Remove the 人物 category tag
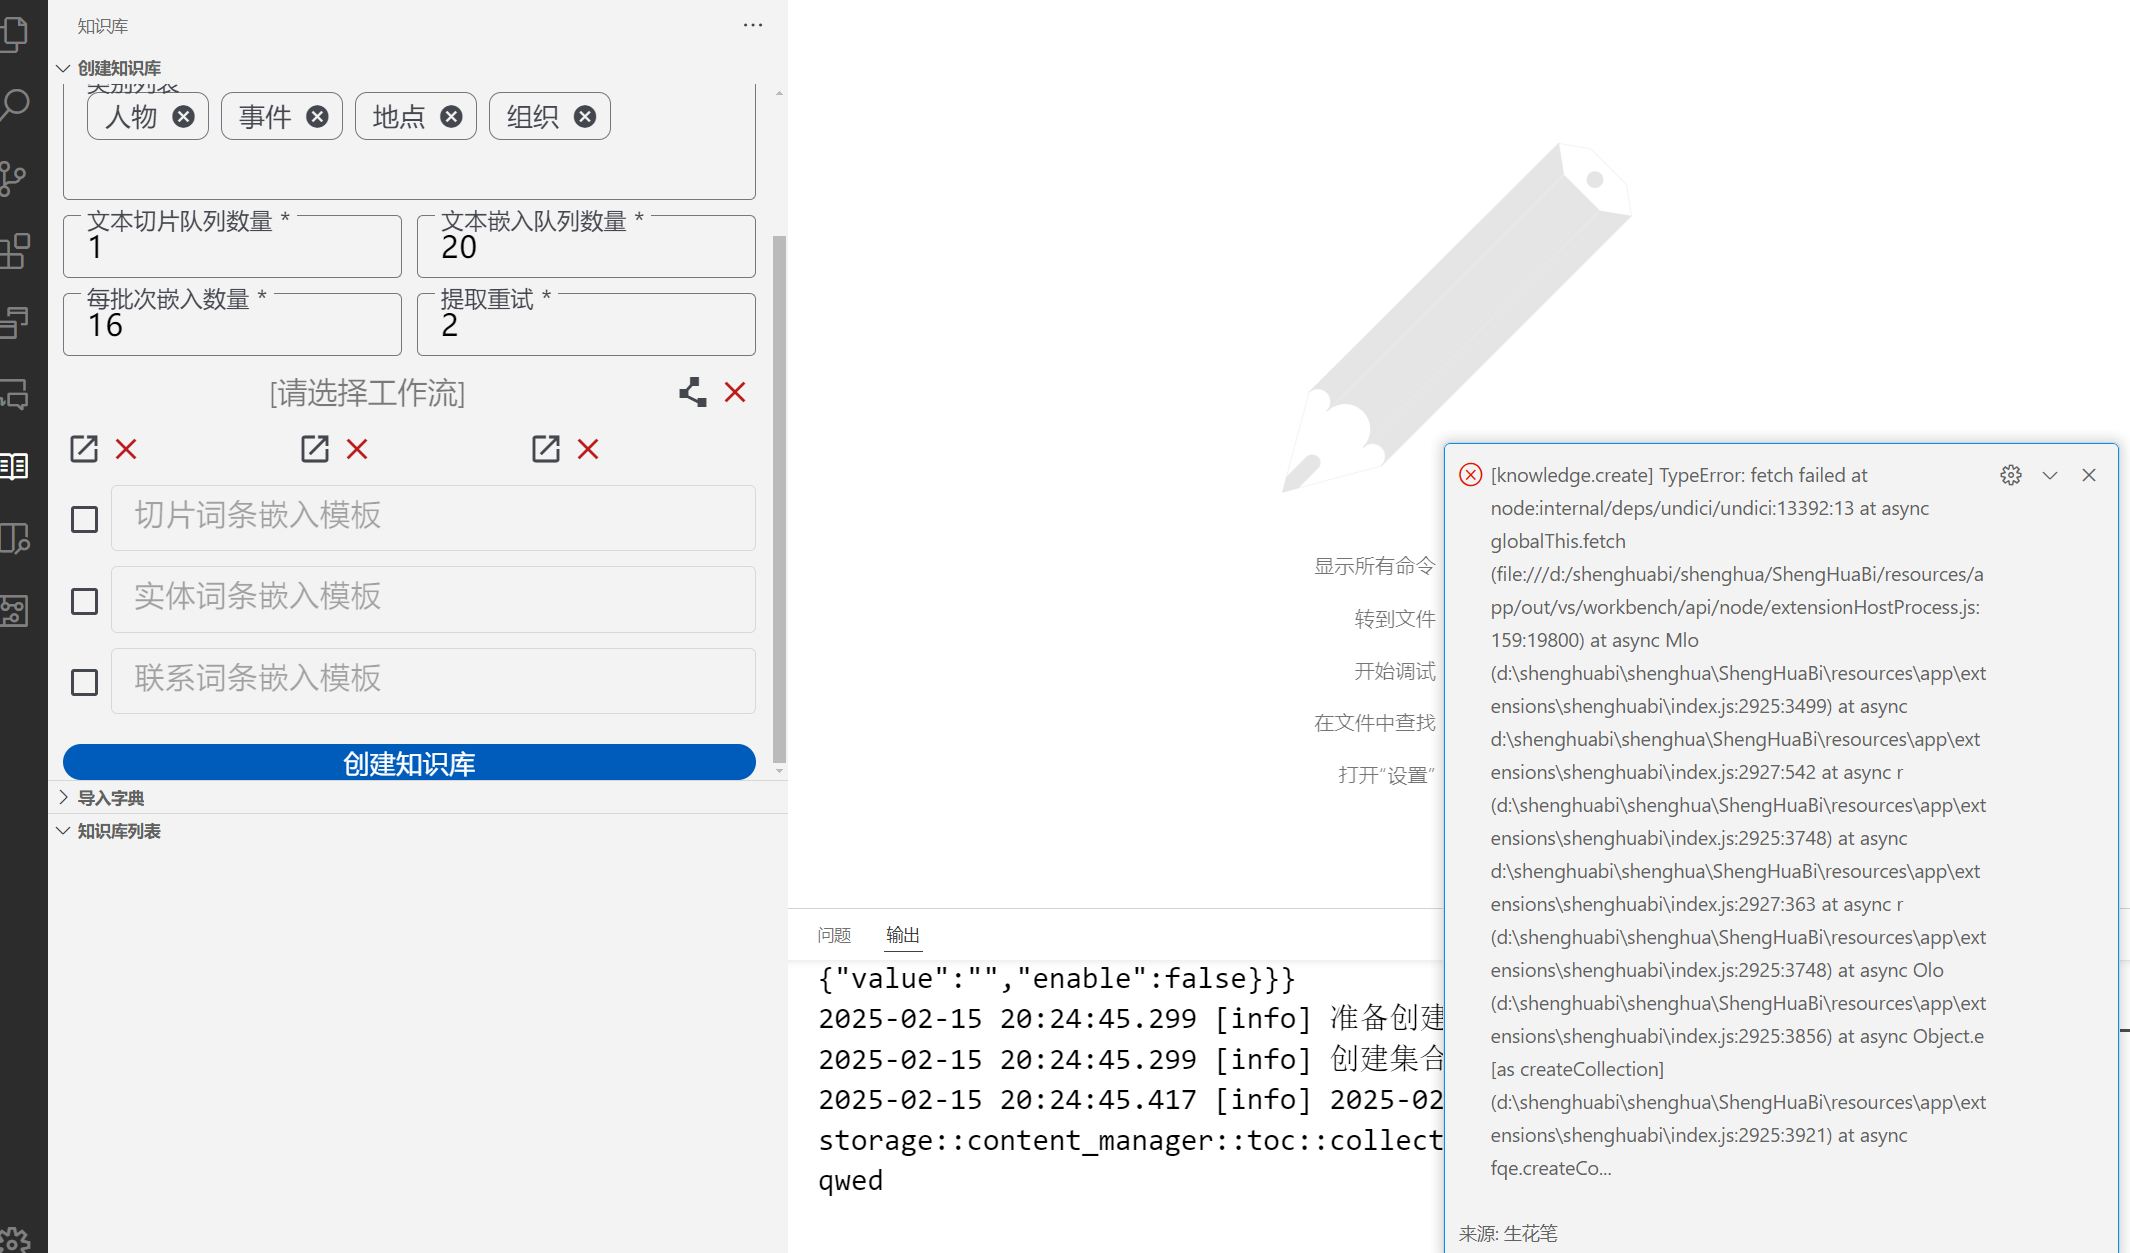 pos(183,117)
